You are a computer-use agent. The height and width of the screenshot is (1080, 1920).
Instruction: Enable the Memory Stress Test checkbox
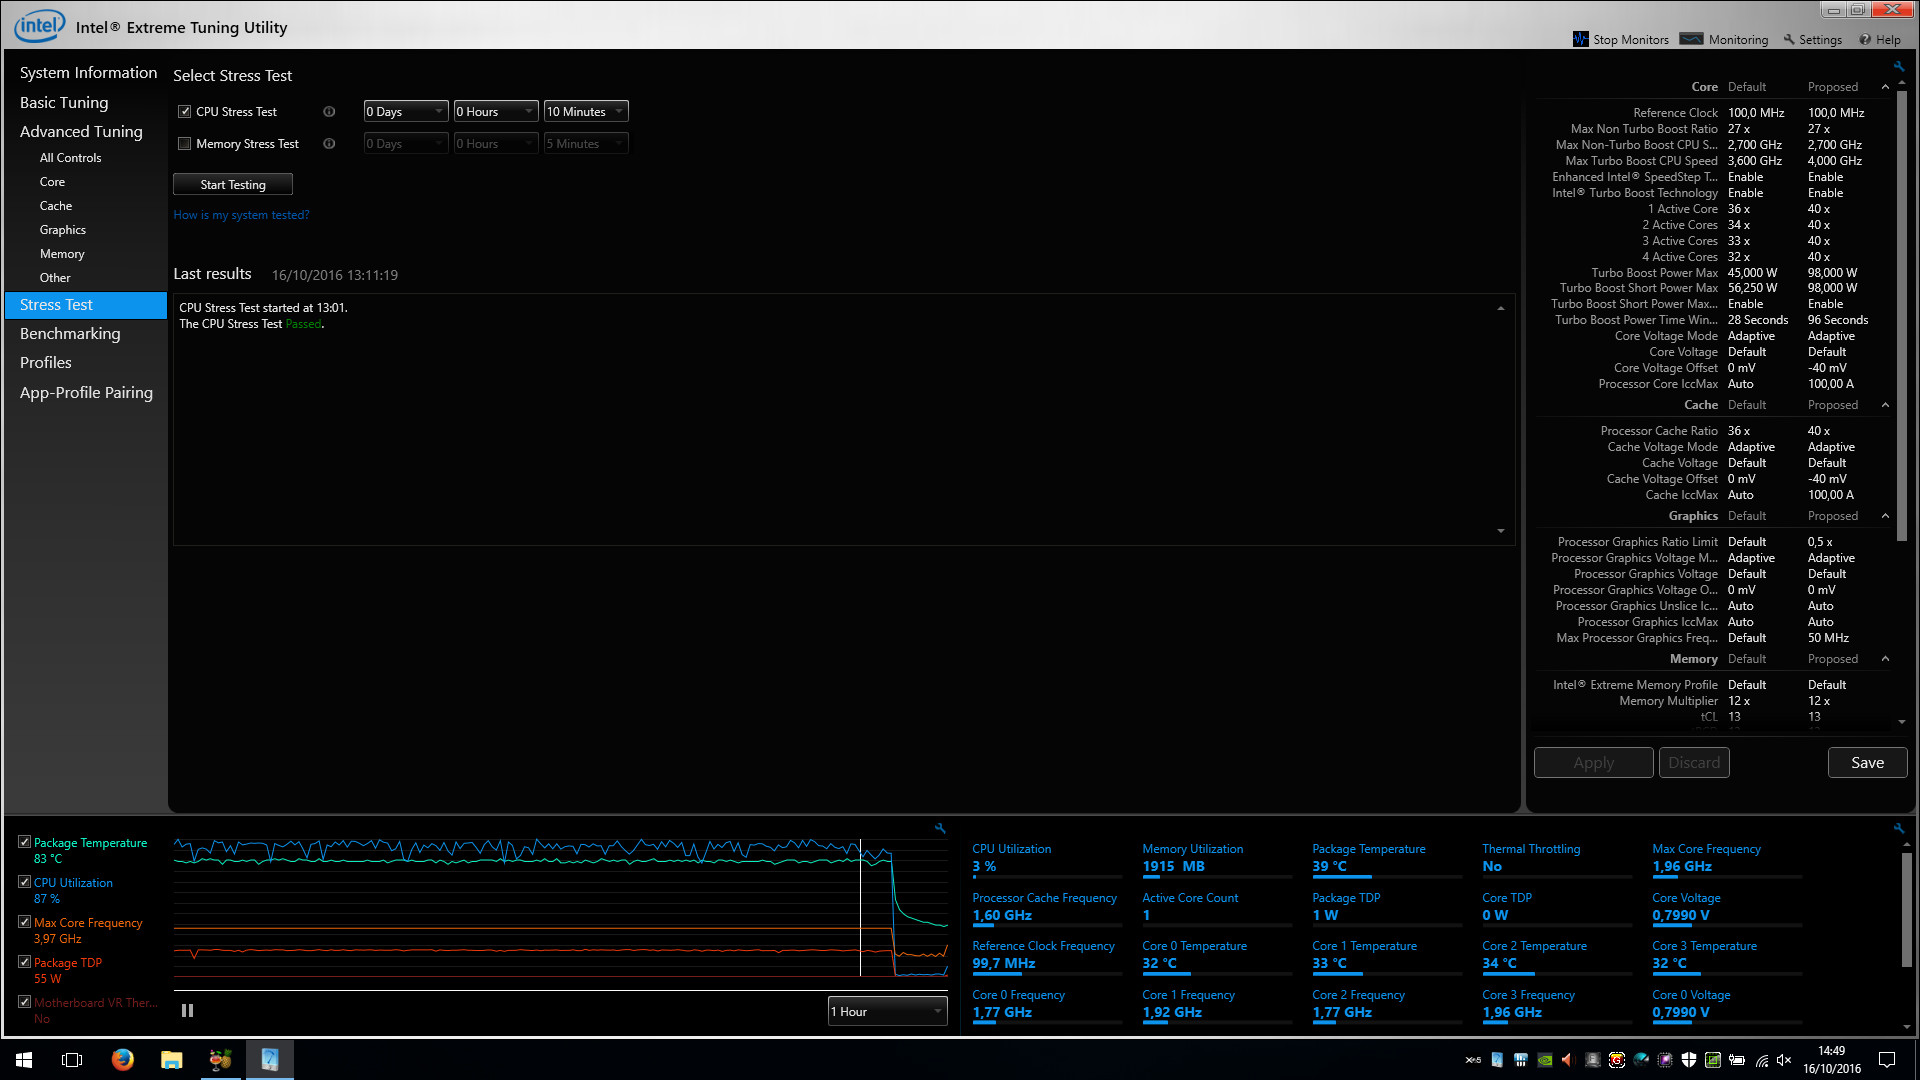184,144
